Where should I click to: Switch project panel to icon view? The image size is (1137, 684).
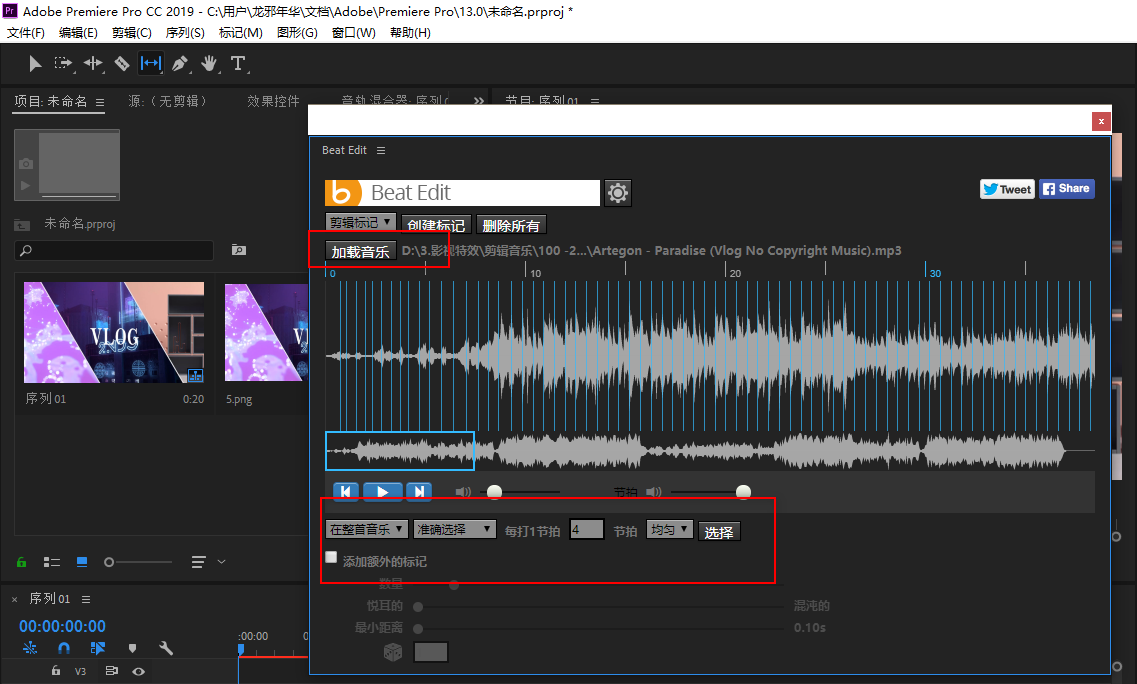(82, 562)
